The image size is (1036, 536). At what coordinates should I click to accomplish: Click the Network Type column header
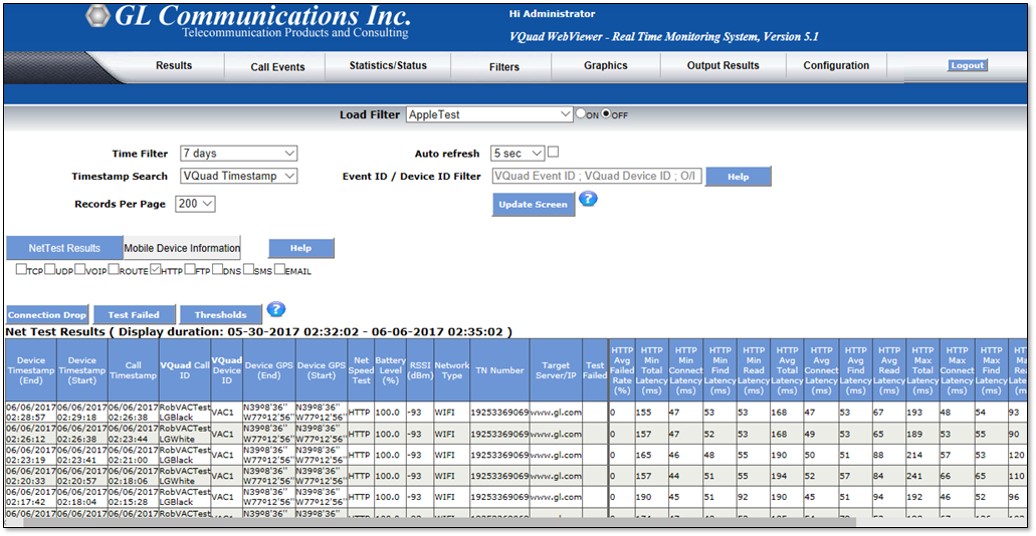pyautogui.click(x=451, y=370)
